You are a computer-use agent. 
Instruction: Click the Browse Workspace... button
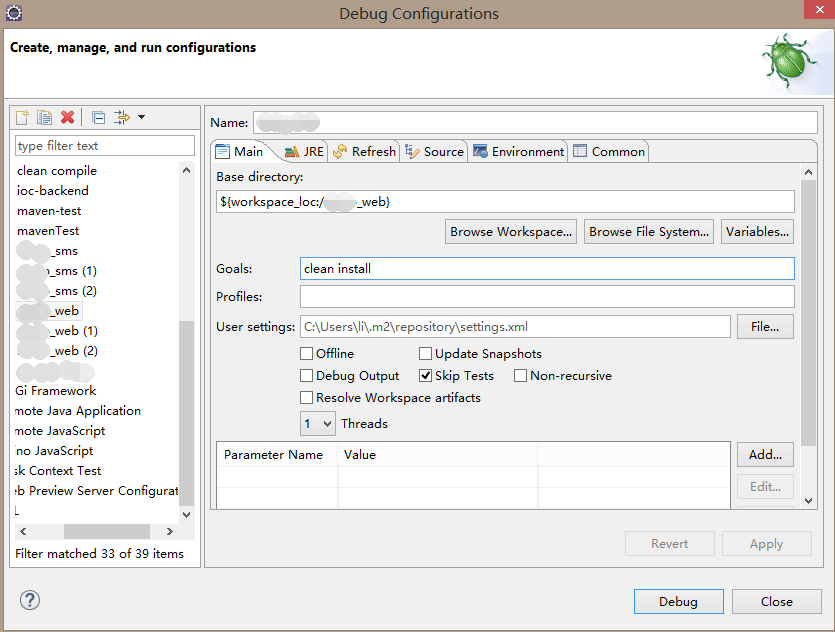(511, 232)
